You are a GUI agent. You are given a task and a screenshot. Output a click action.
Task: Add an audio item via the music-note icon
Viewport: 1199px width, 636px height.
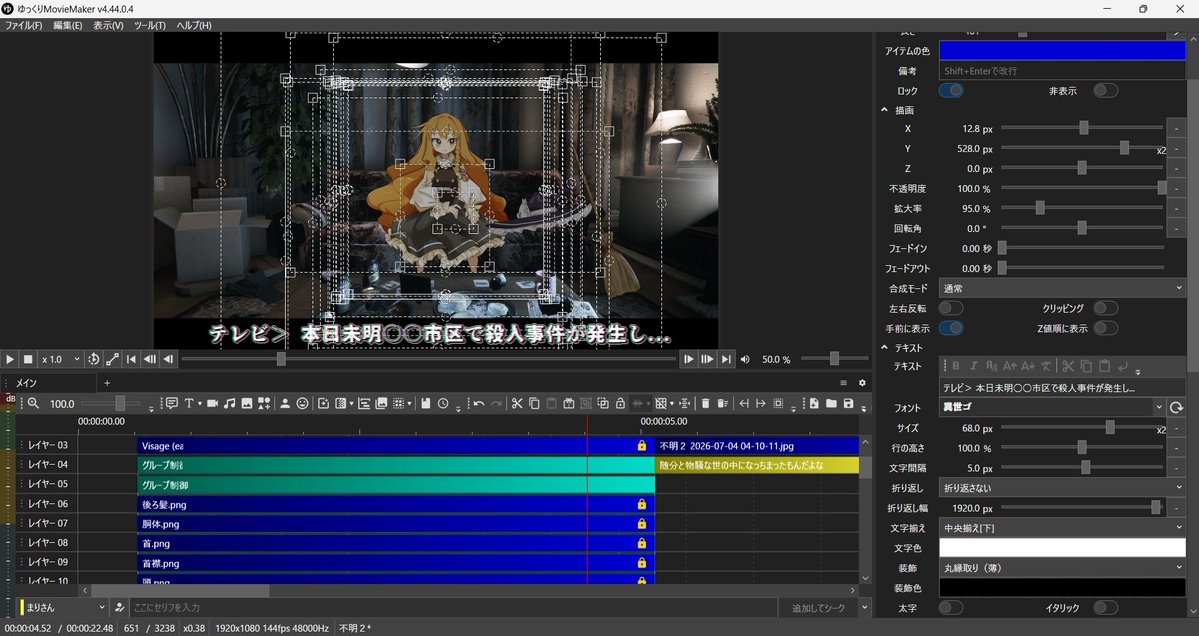[229, 404]
